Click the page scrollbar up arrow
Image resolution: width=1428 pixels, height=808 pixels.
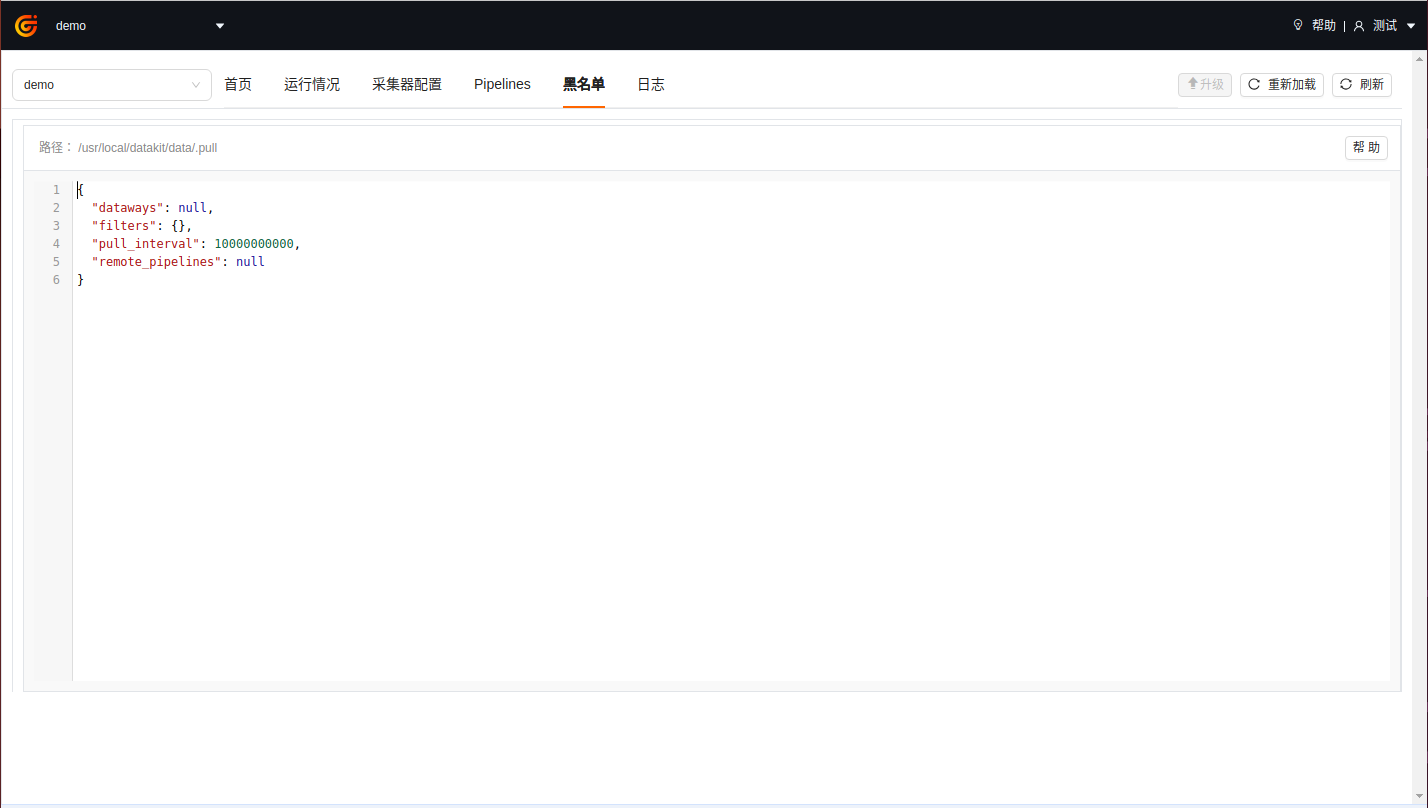pyautogui.click(x=1420, y=58)
